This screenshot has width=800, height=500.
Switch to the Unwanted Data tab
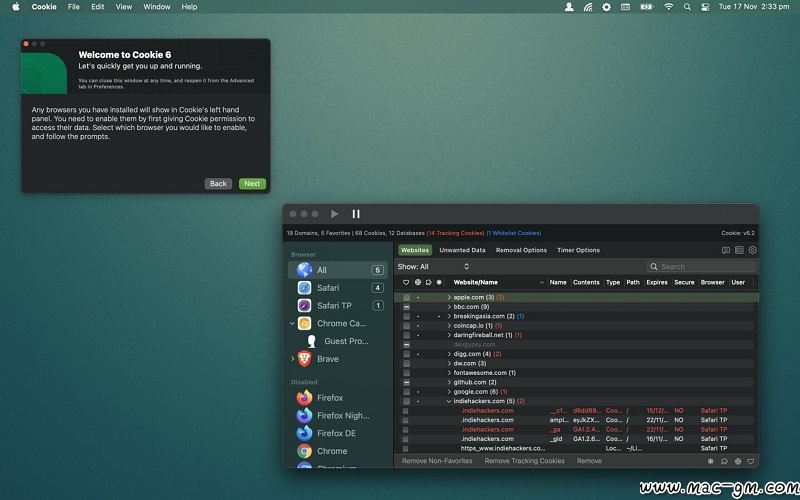click(x=462, y=250)
